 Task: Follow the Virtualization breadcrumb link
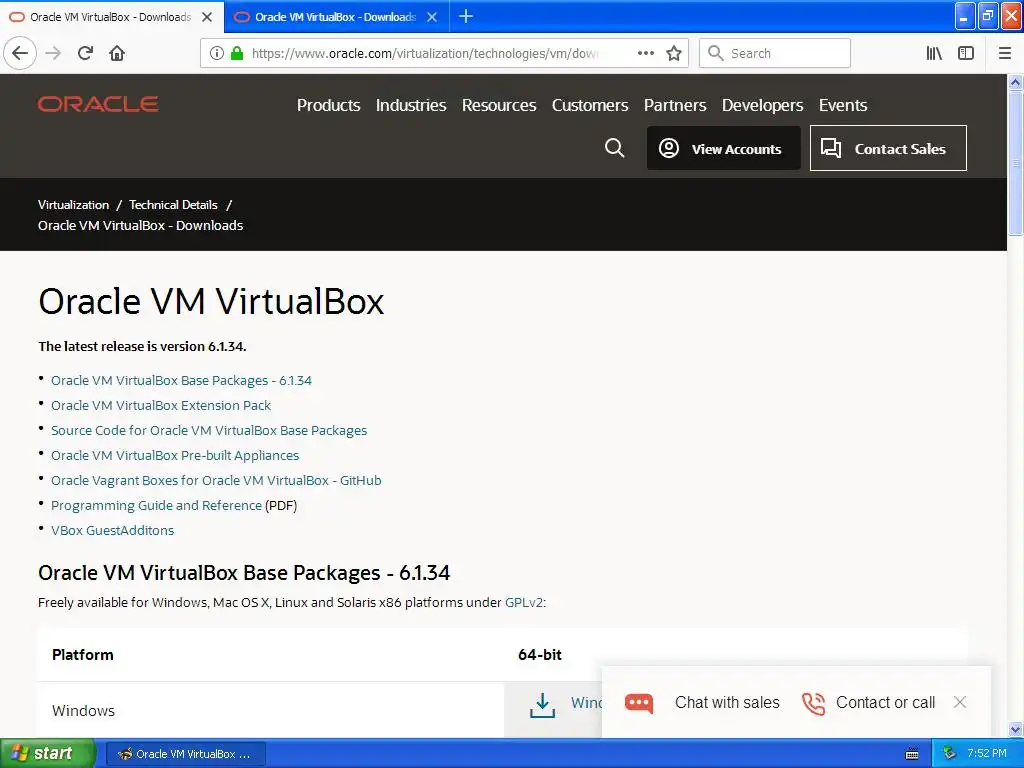(73, 204)
